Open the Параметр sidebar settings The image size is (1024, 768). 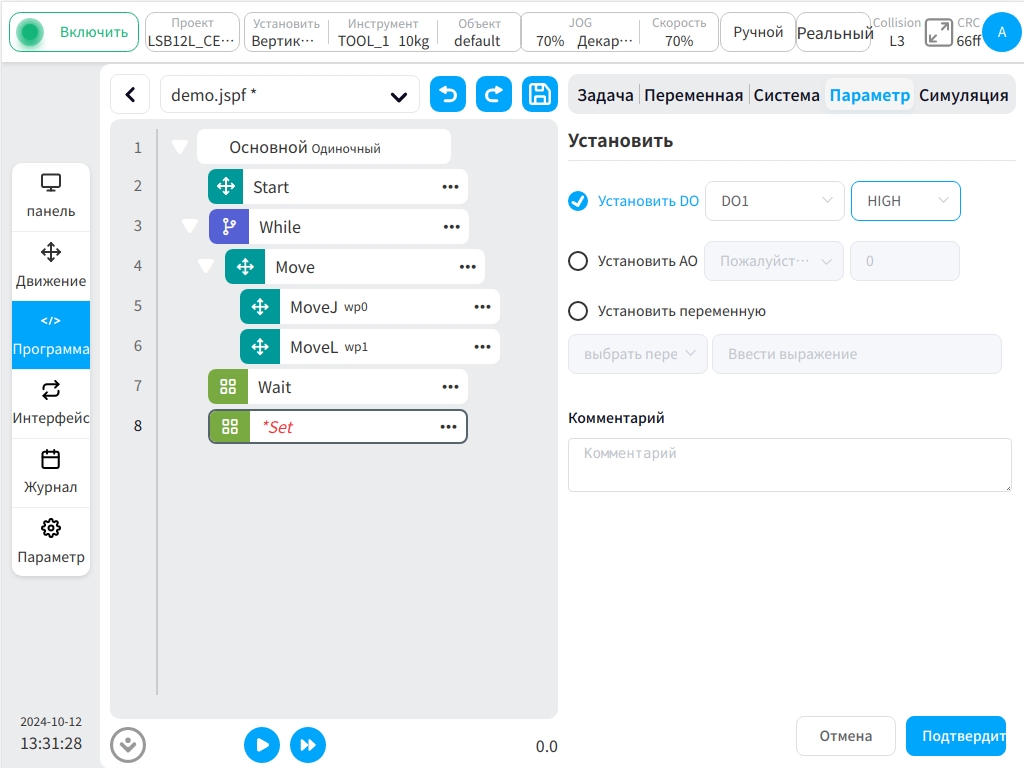51,541
